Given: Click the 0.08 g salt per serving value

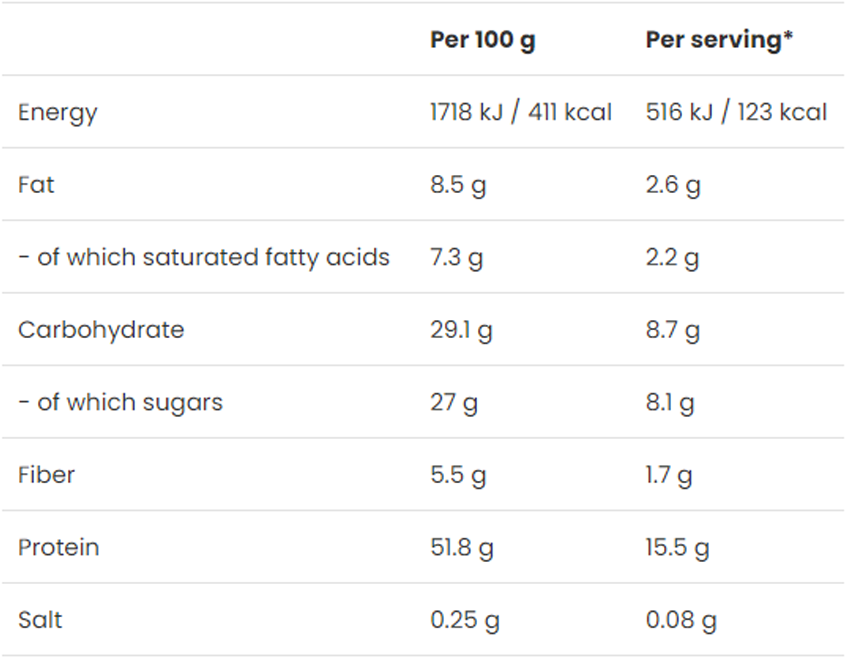Looking at the screenshot, I should [681, 620].
